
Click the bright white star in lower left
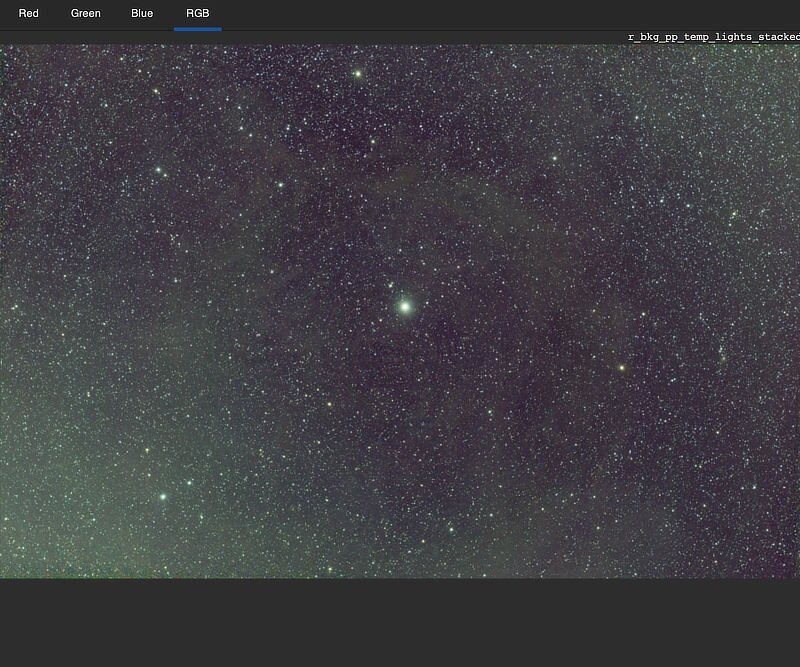(162, 496)
